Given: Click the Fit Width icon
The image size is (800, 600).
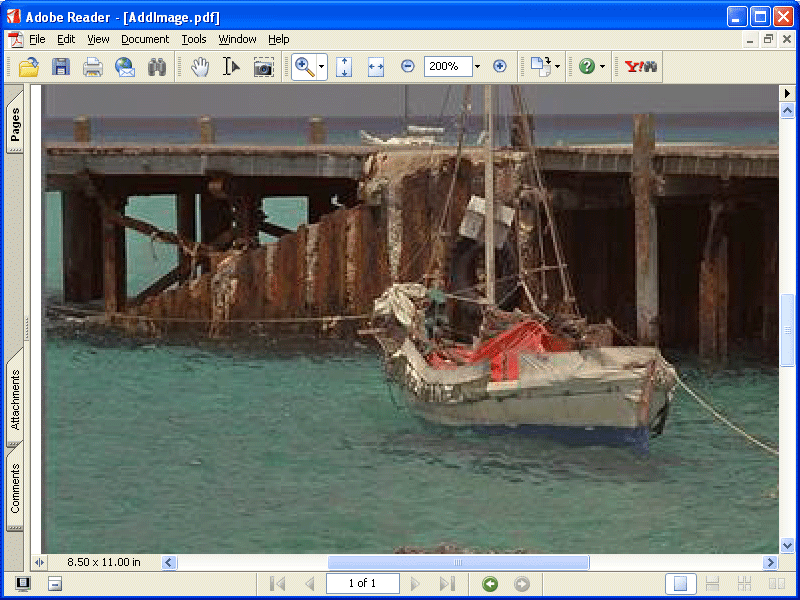Looking at the screenshot, I should [x=376, y=67].
